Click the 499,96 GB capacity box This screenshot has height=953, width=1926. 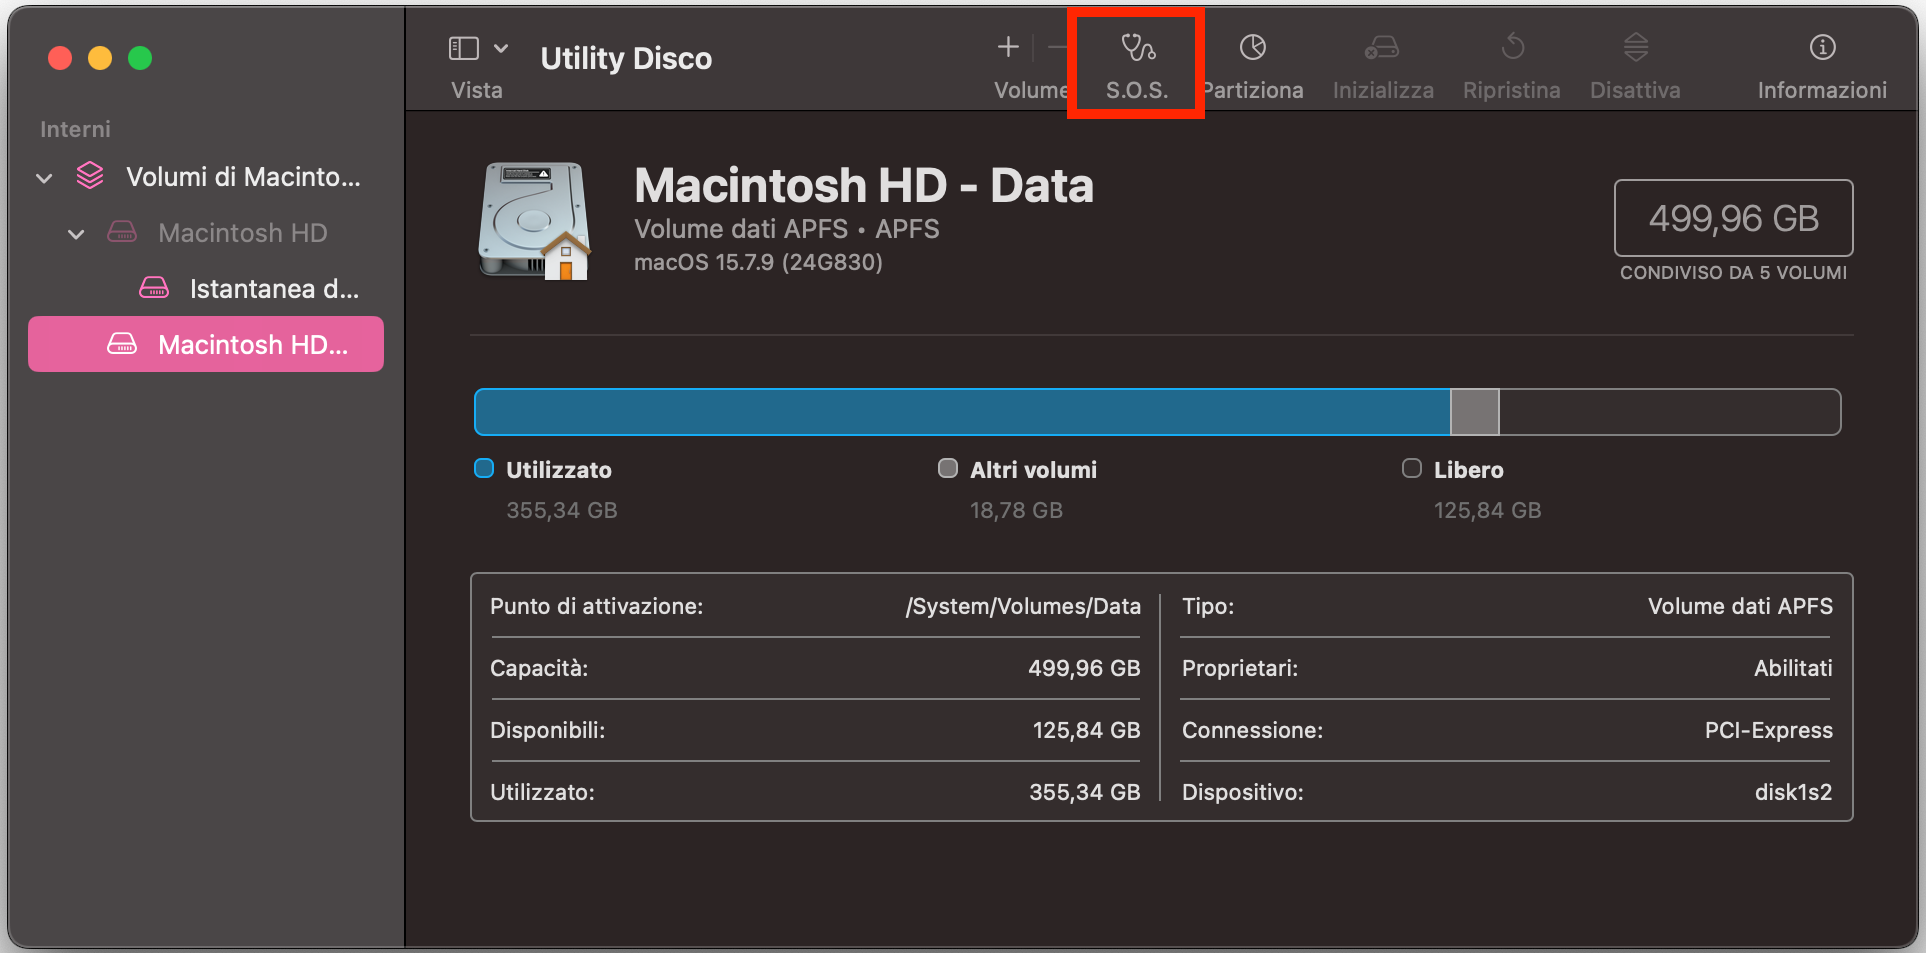(x=1734, y=218)
